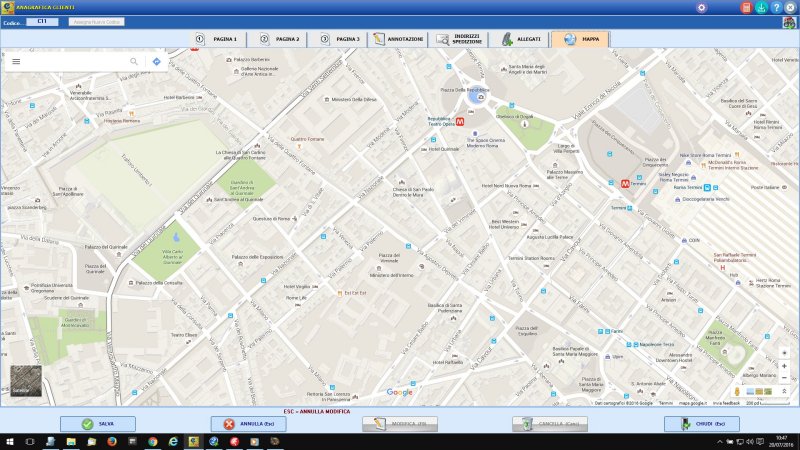800x450 pixels.
Task: Switch to the Pagina 1 tab
Action: tap(218, 39)
